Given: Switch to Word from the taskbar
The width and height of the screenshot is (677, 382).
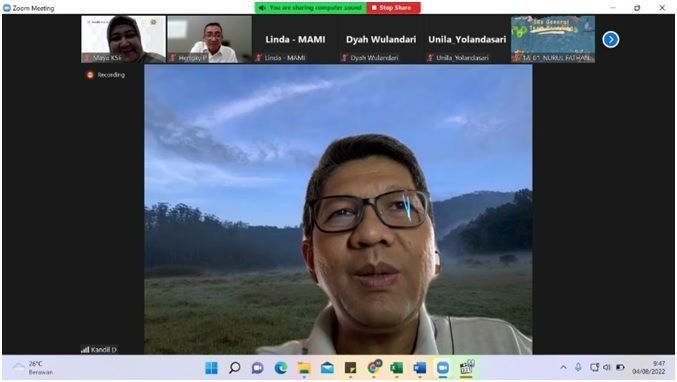Looking at the screenshot, I should coord(420,368).
